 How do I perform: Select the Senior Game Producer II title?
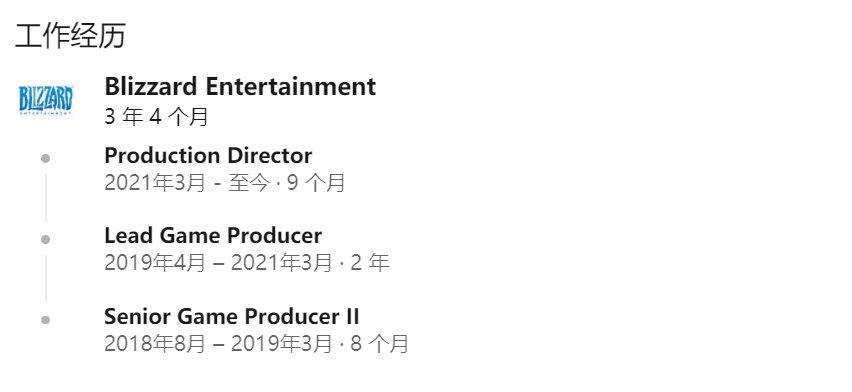[231, 316]
